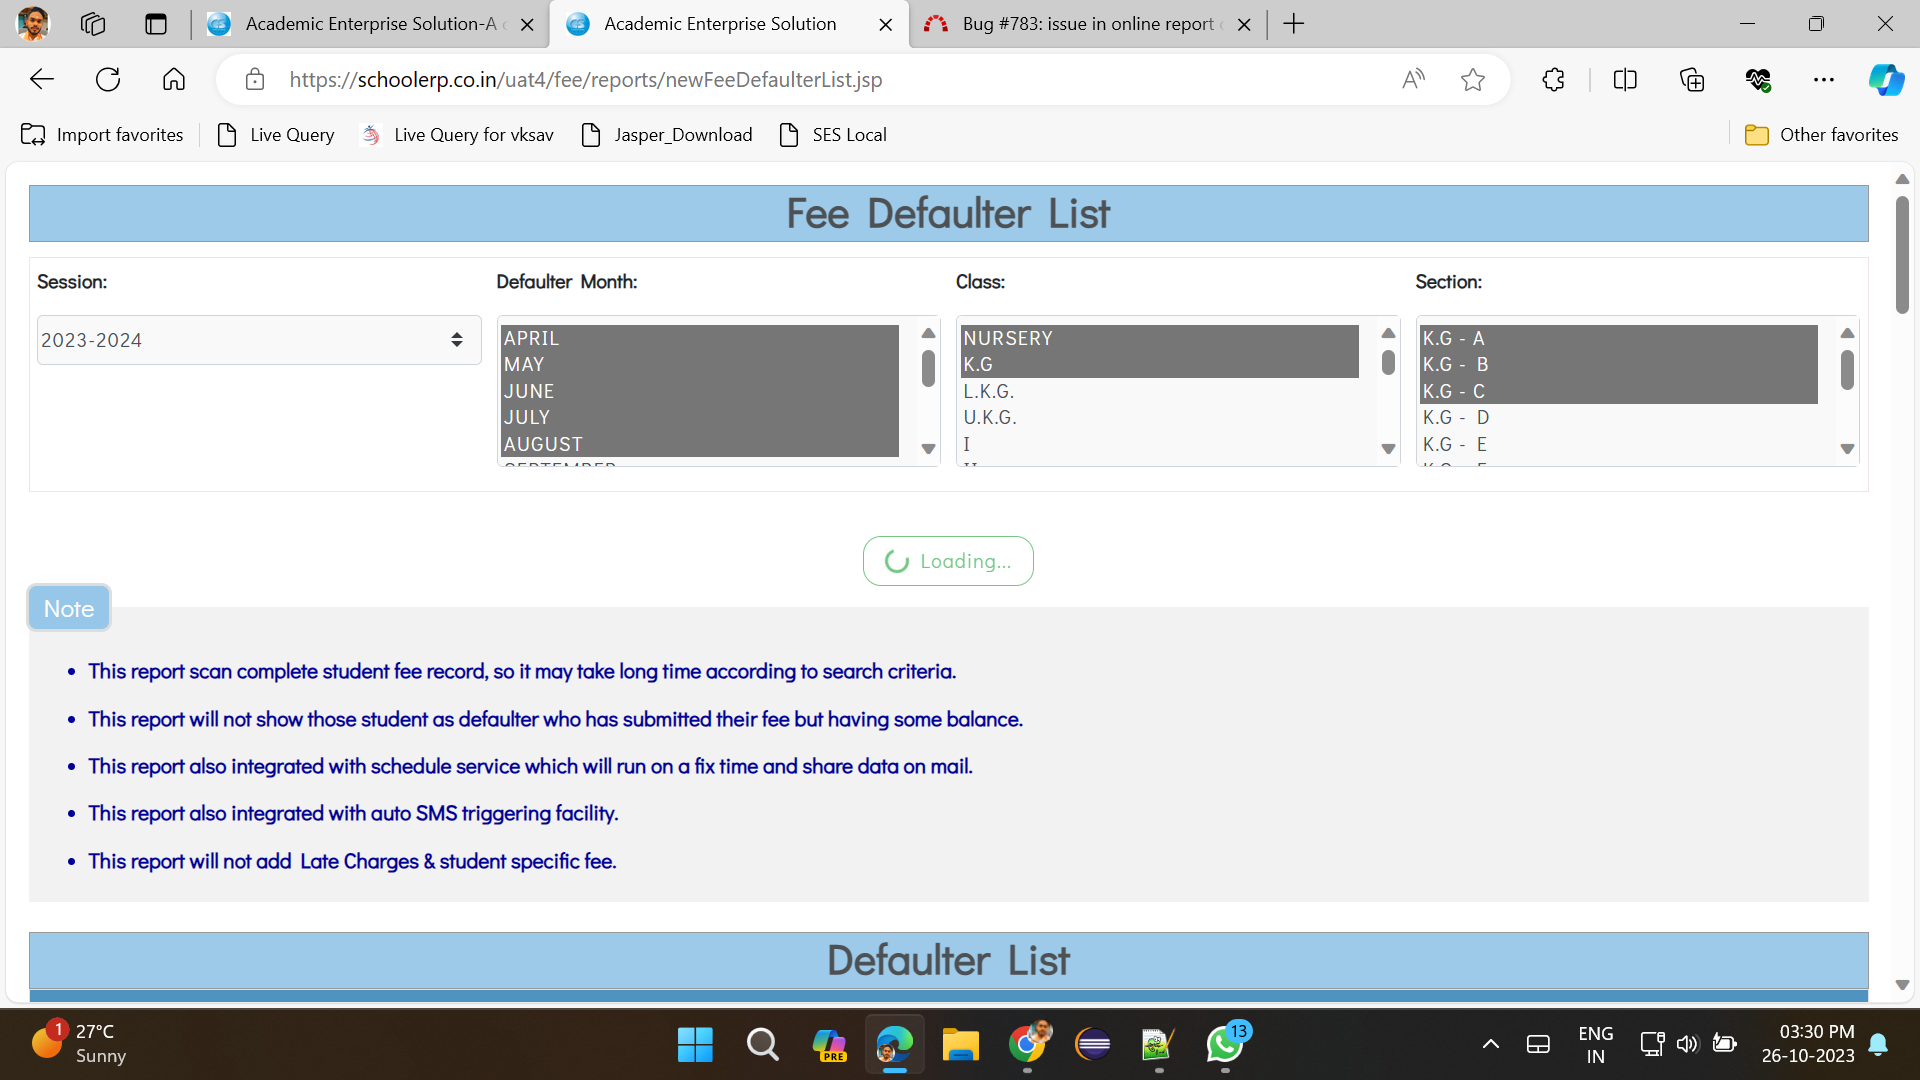Select L.K.G. in Class list

[x=988, y=391]
